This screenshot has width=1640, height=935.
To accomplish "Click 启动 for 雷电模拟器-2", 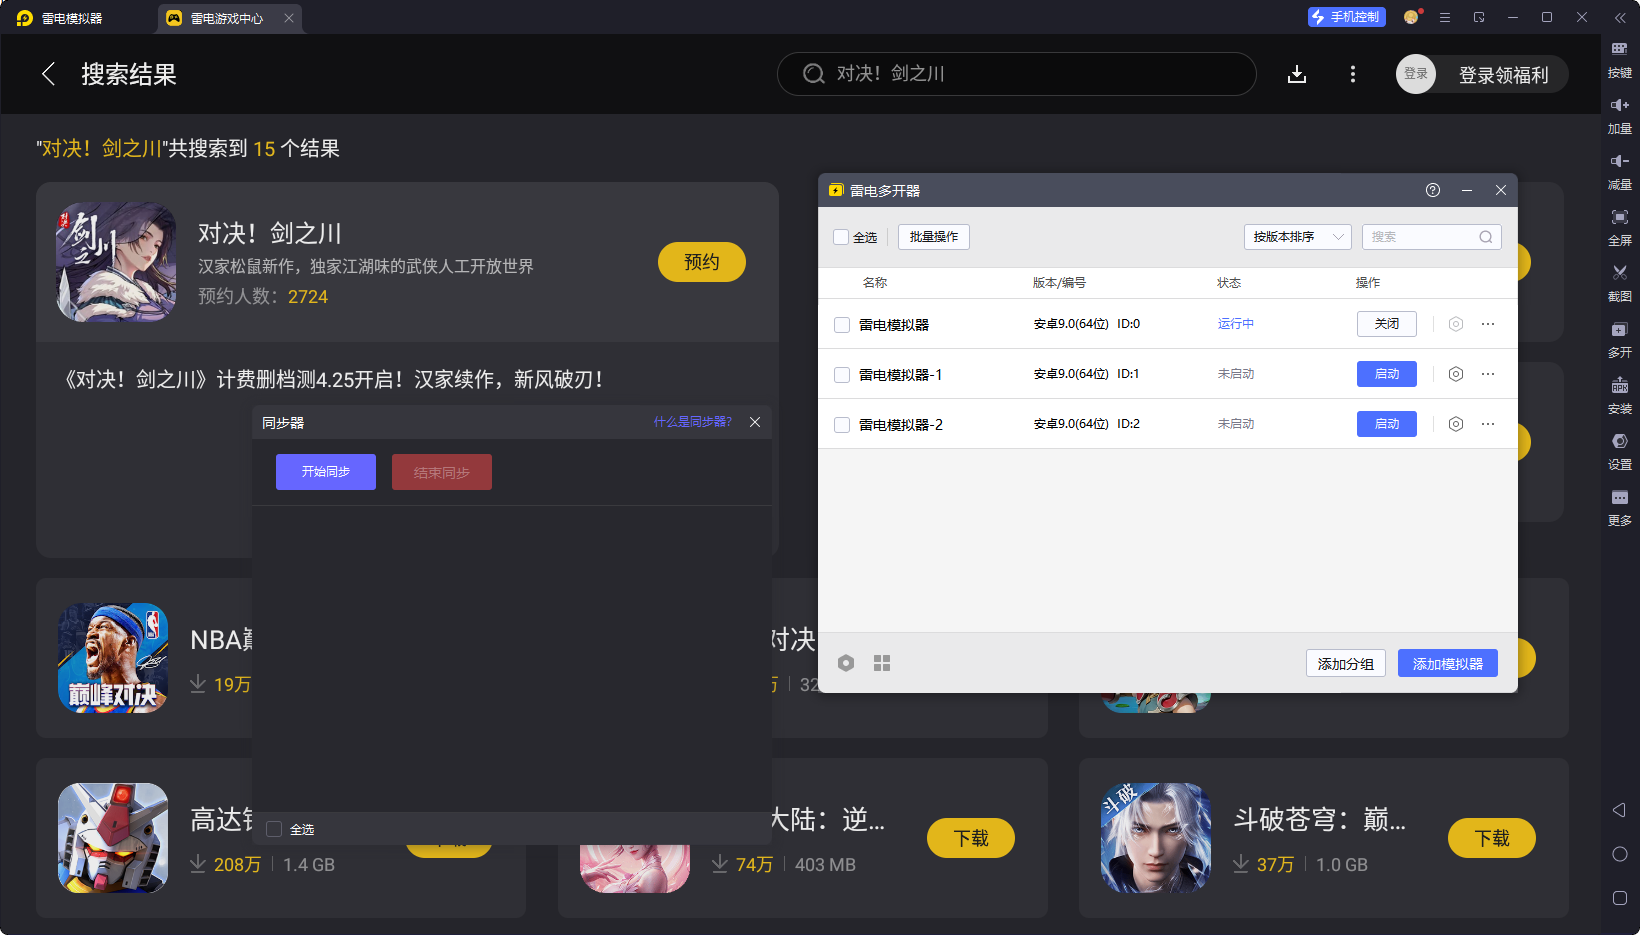I will (x=1387, y=424).
